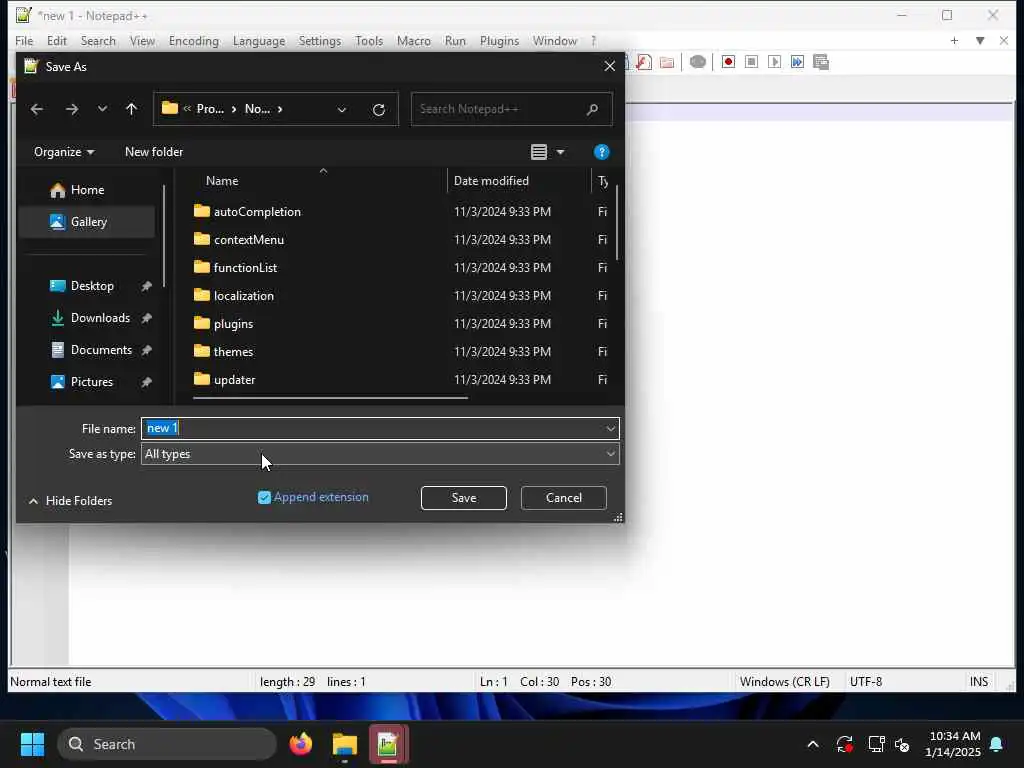Select Gallery in navigation pane
Screen dimensions: 1024x768
[x=87, y=222]
